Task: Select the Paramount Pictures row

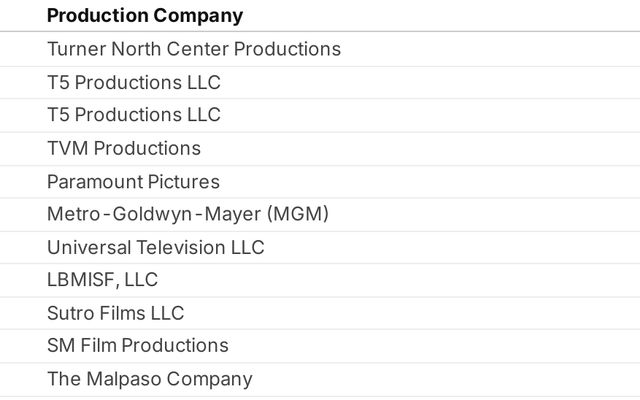Action: click(x=133, y=182)
